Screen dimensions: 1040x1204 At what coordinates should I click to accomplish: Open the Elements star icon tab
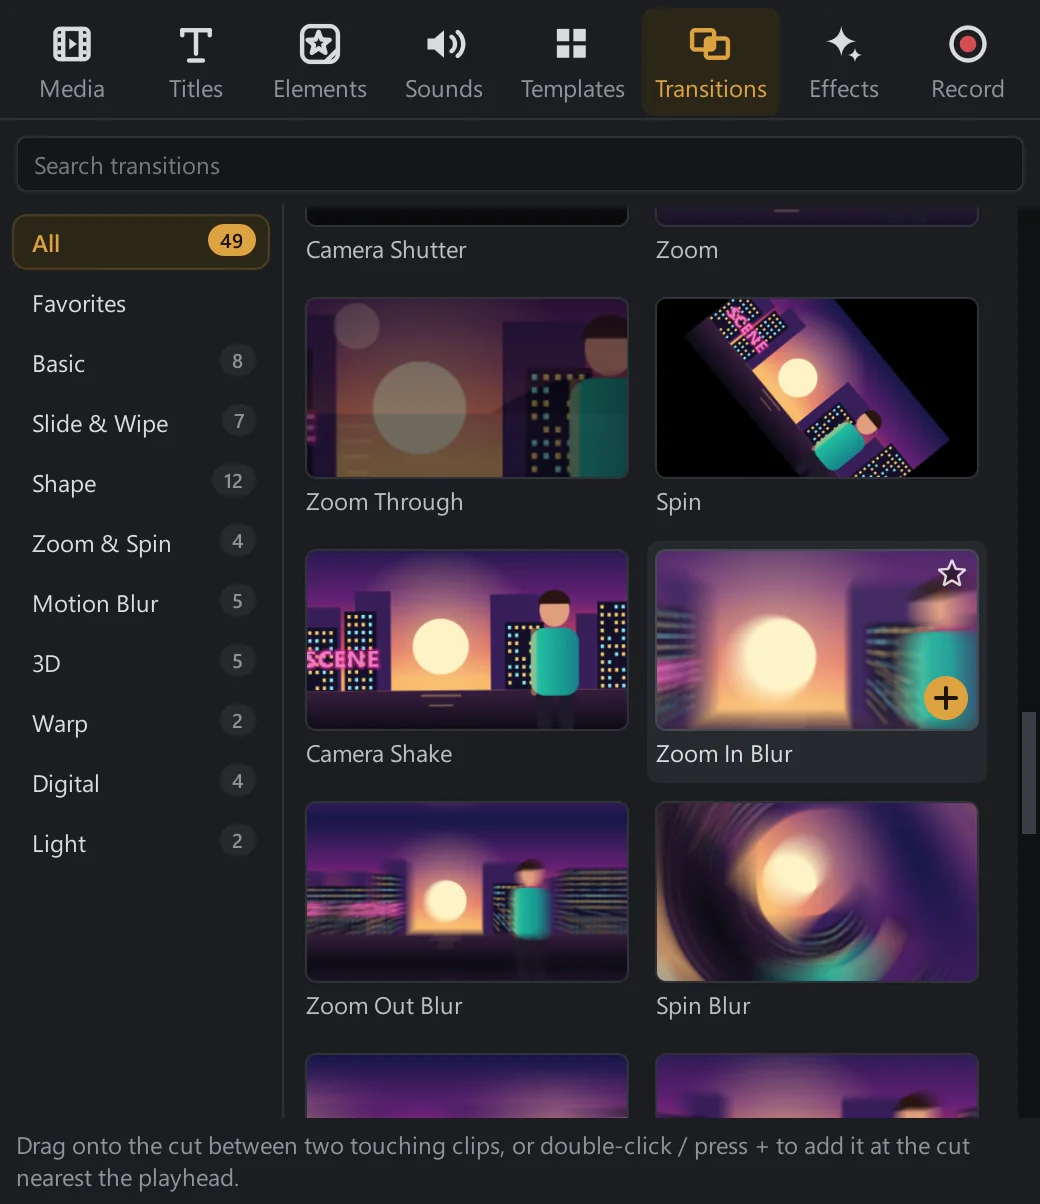click(320, 44)
